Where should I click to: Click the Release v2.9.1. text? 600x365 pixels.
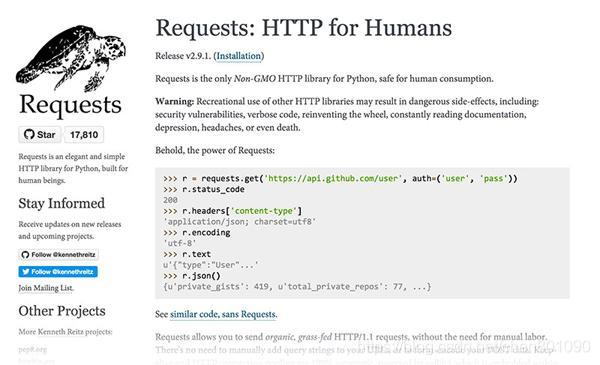(183, 56)
